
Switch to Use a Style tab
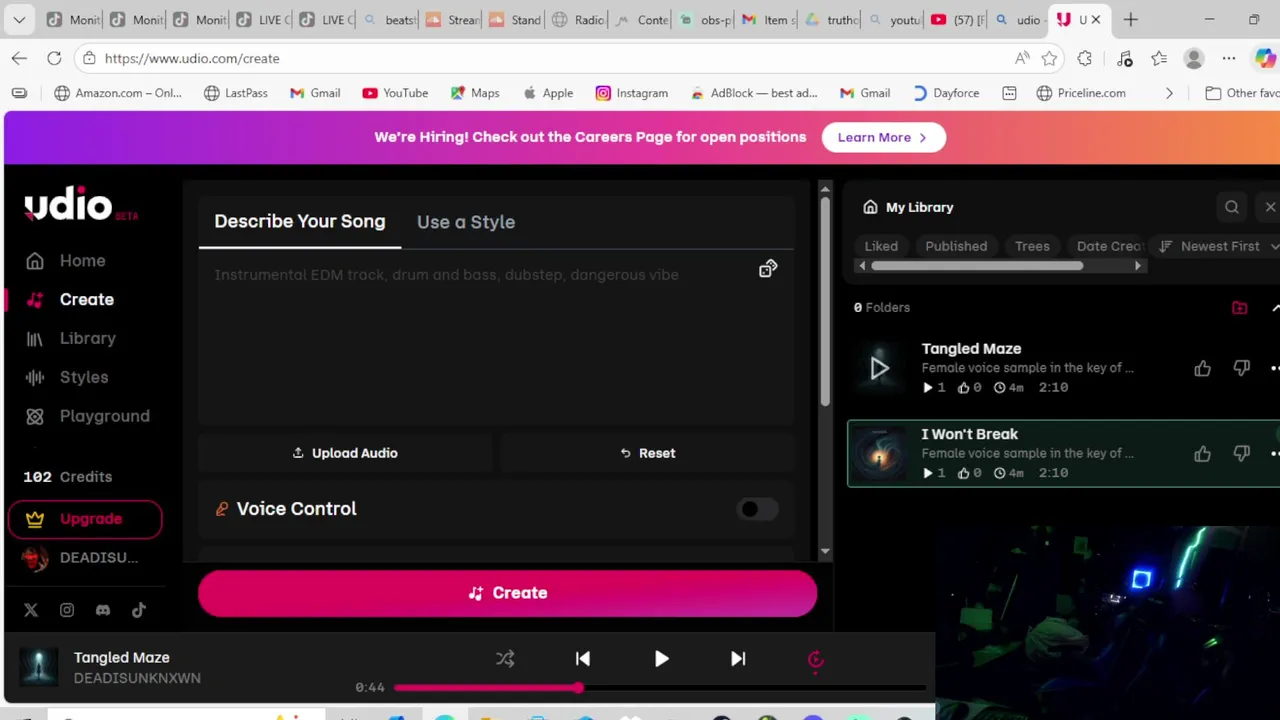[466, 222]
